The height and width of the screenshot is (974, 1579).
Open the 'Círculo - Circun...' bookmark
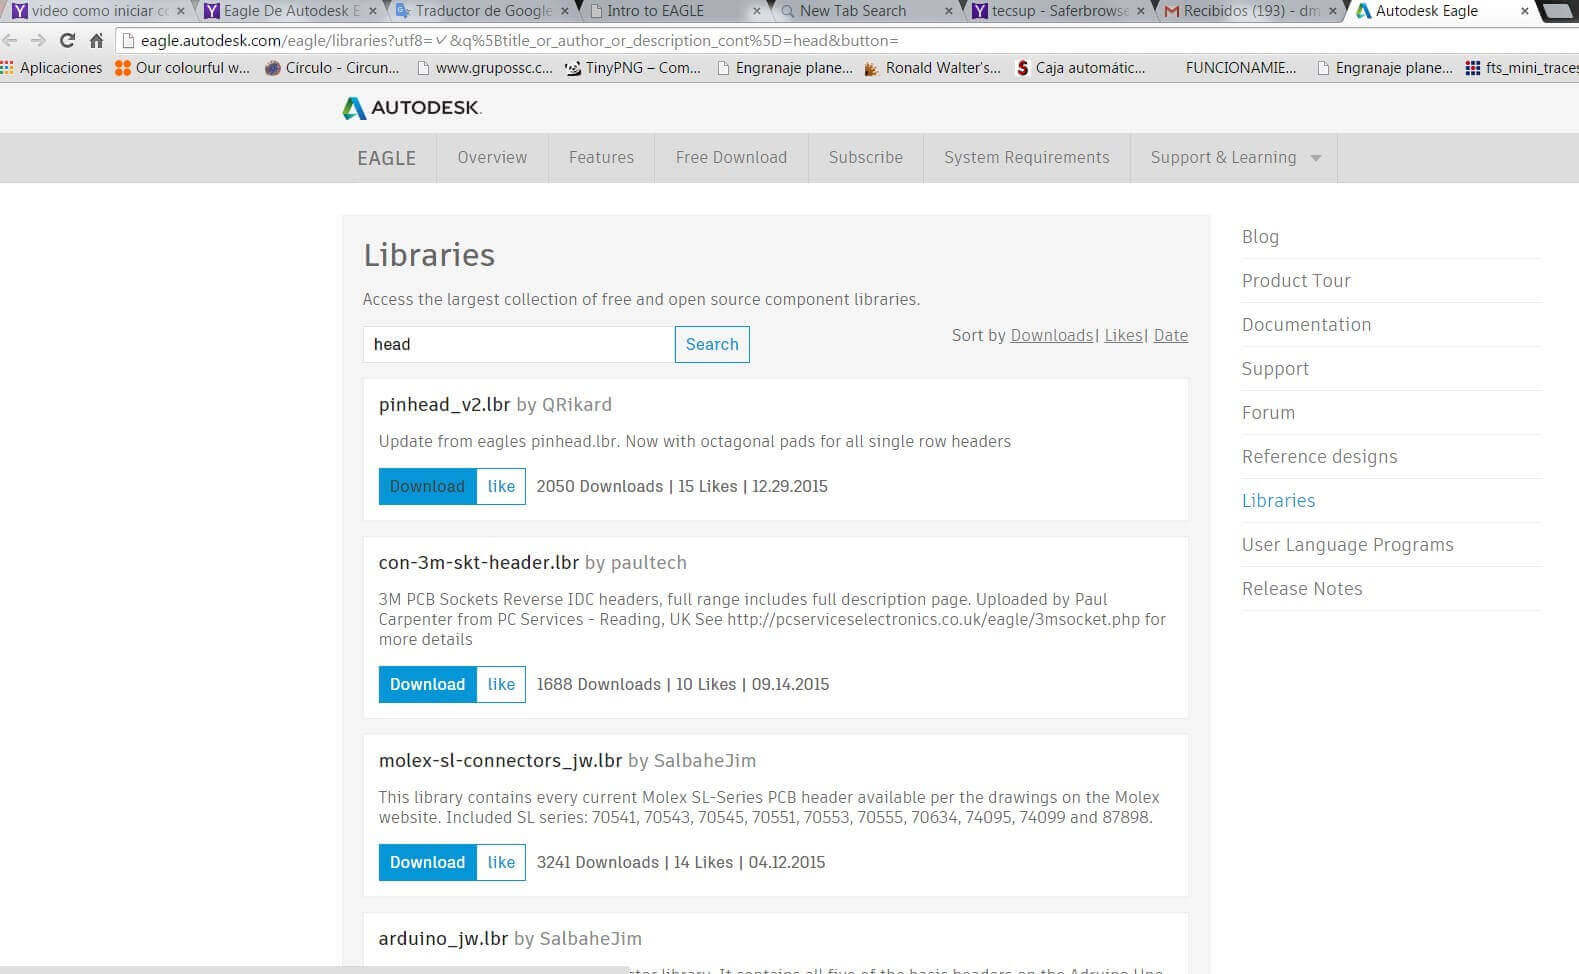pyautogui.click(x=332, y=68)
